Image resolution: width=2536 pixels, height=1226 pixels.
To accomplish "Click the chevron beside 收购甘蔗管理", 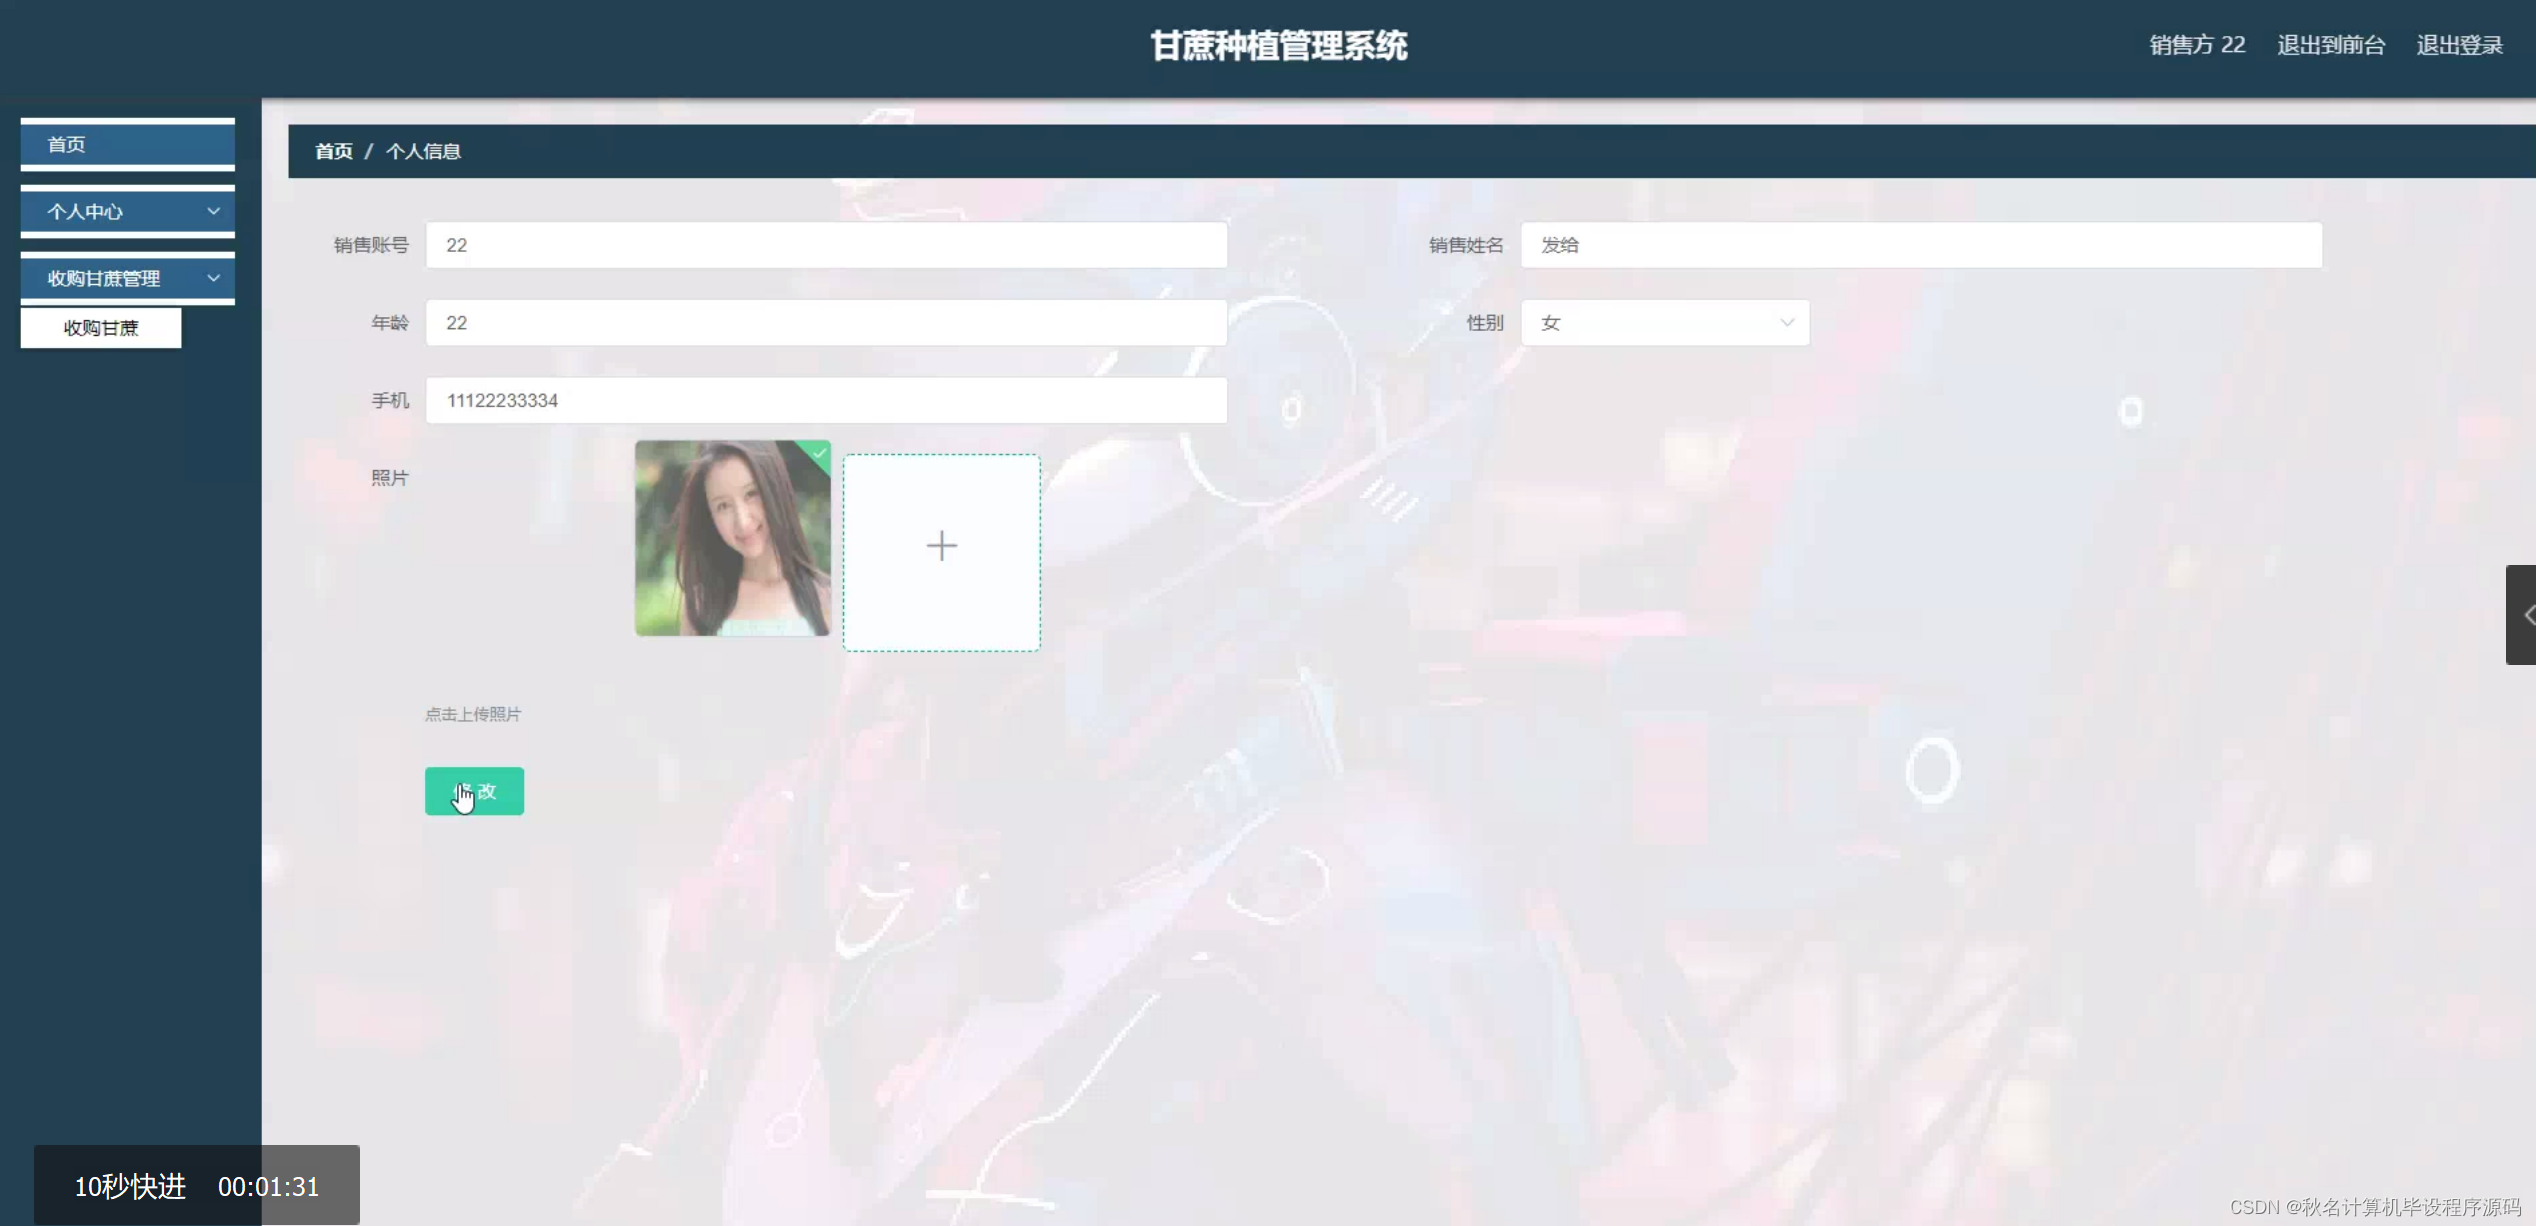I will point(213,278).
